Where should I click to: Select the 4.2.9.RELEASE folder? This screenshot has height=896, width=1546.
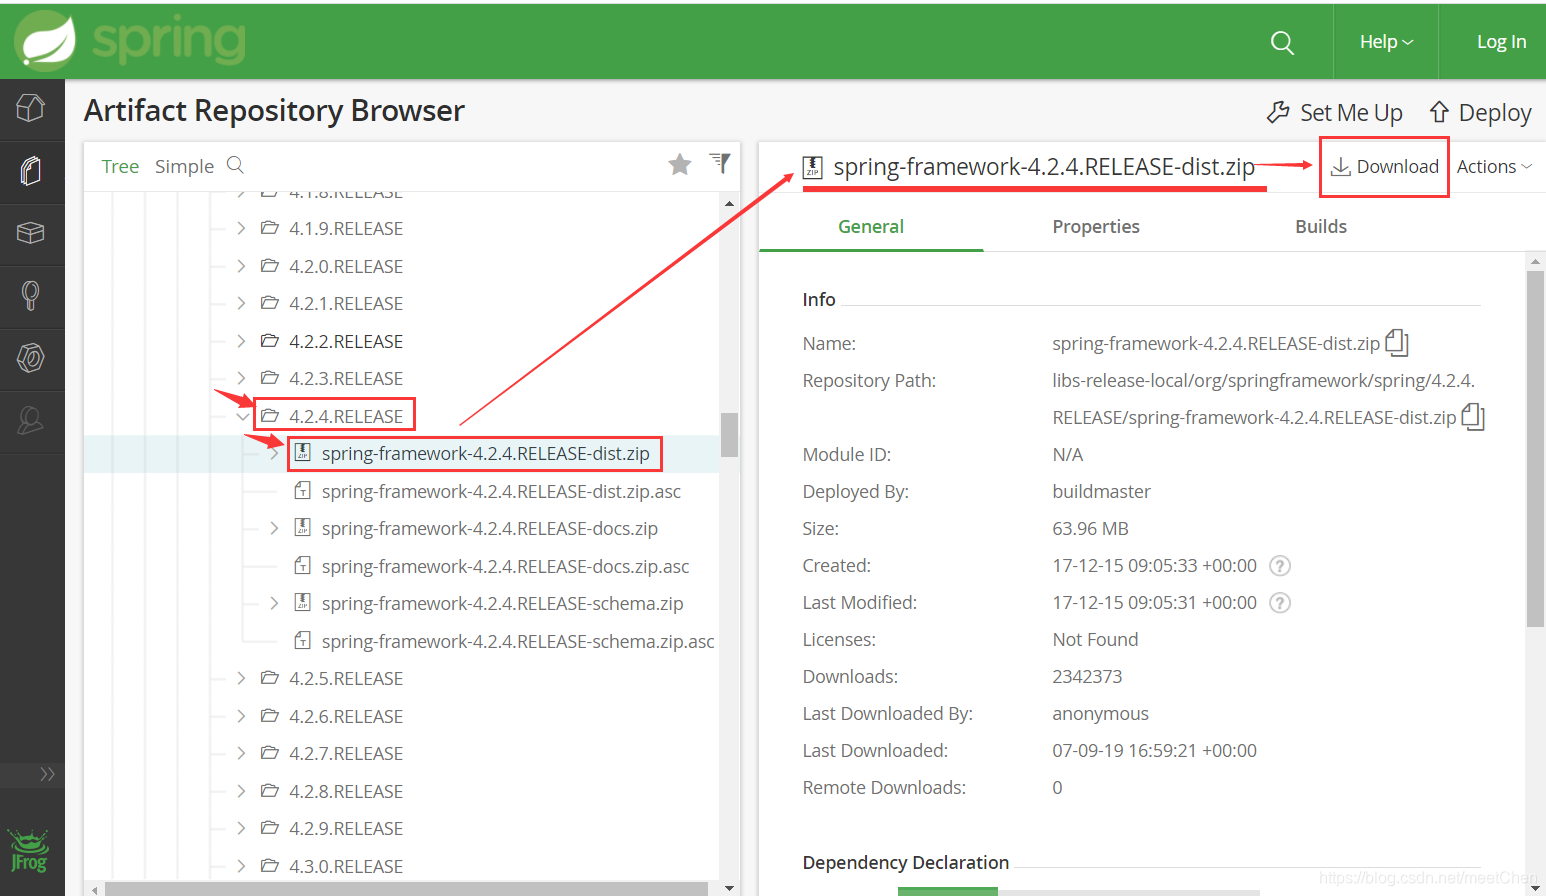pos(346,828)
